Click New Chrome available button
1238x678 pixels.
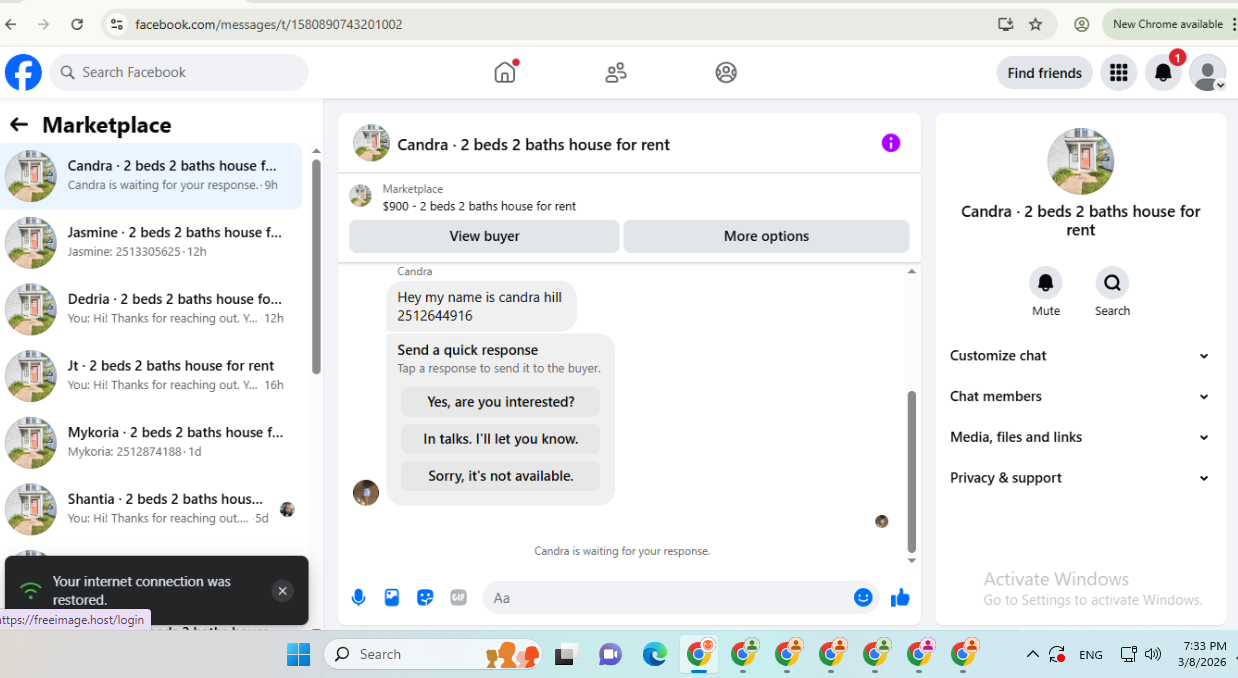1168,24
